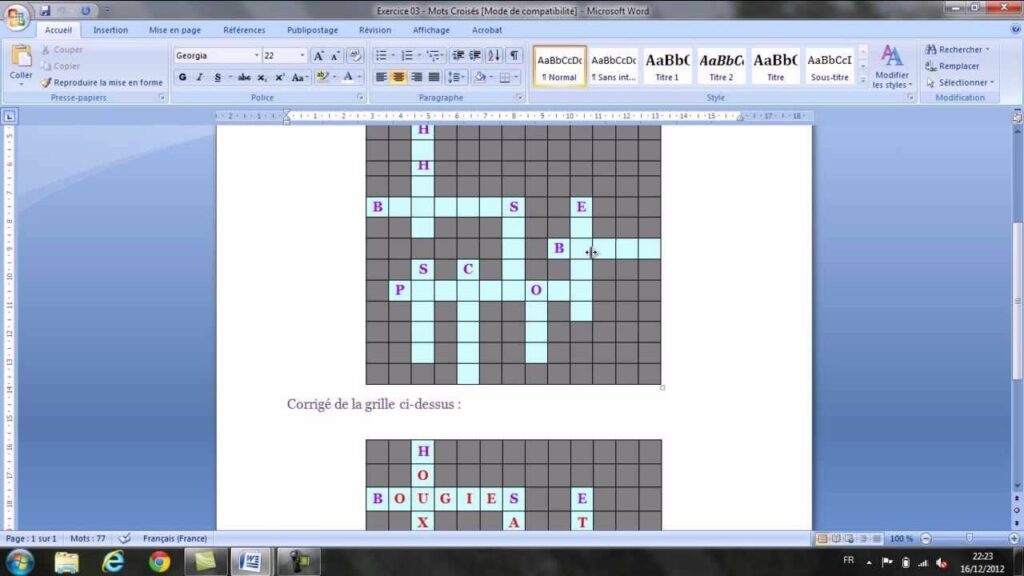This screenshot has height=576, width=1024.
Task: Toggle underline formatting
Action: 217,77
